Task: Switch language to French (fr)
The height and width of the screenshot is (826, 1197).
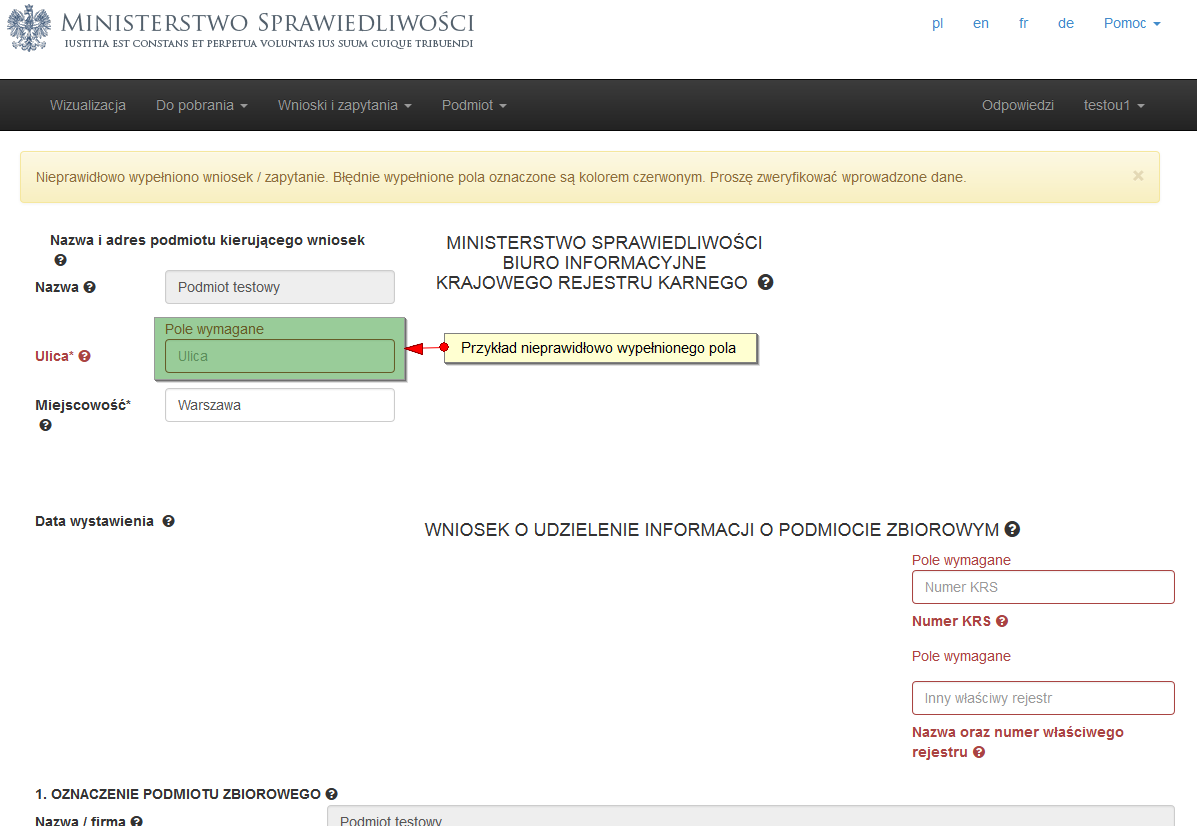Action: point(1024,24)
